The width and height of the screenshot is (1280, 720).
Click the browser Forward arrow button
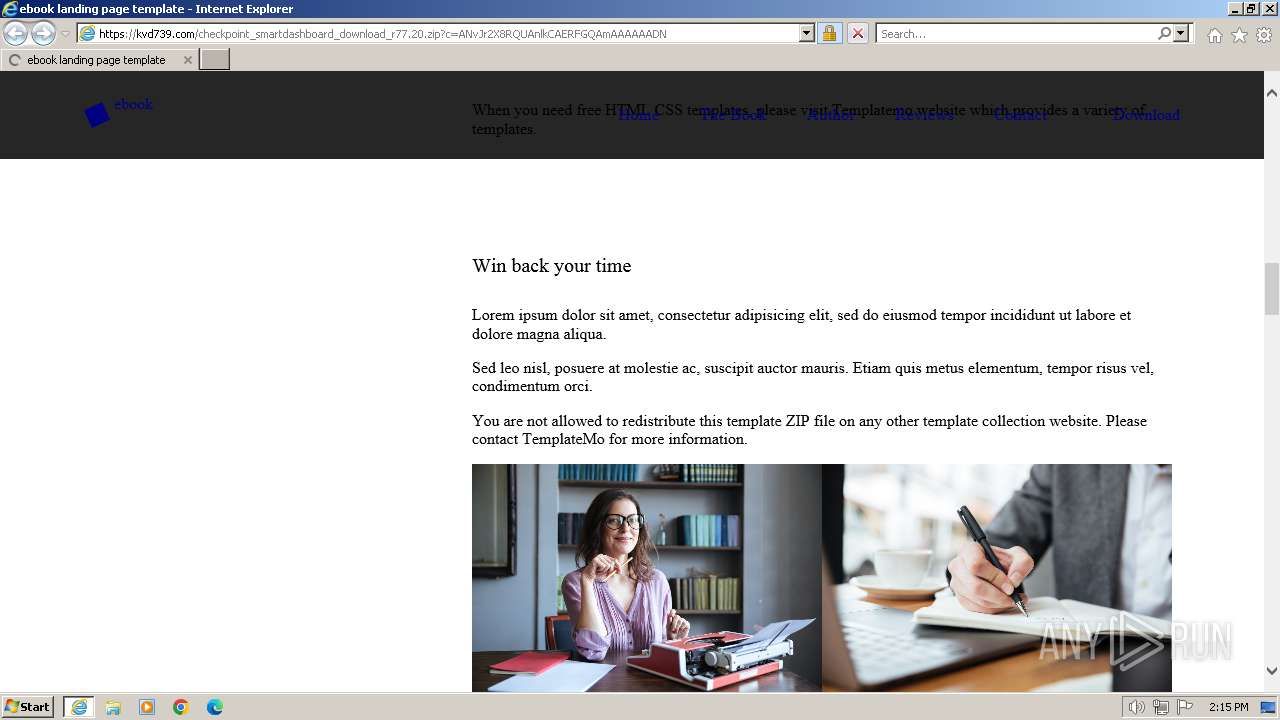43,34
